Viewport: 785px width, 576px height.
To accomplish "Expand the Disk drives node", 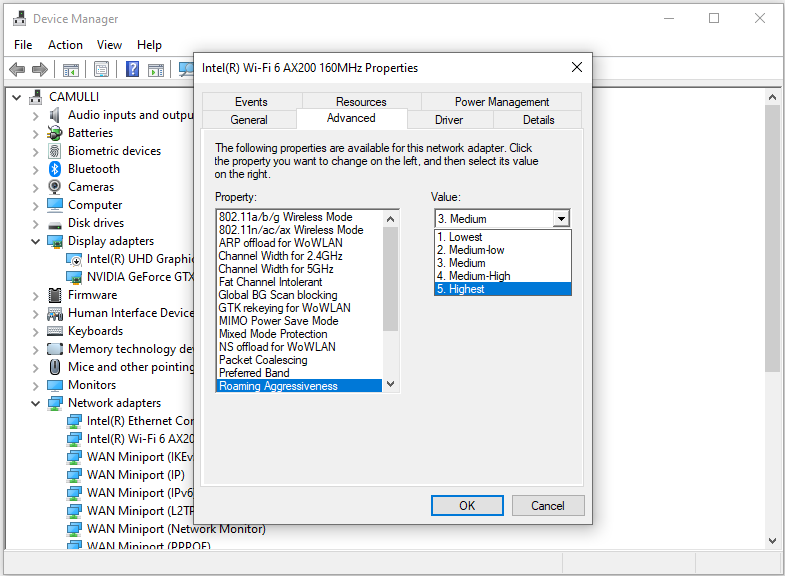I will (x=35, y=224).
